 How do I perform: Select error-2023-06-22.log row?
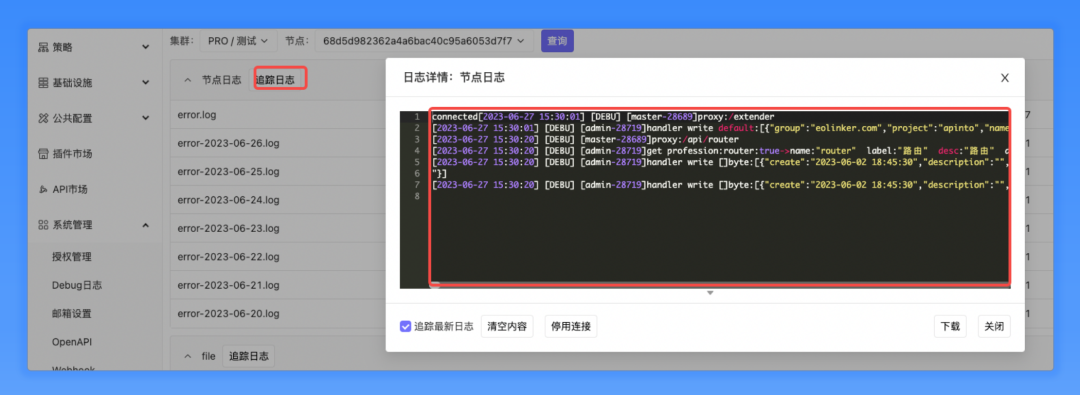[x=278, y=256]
